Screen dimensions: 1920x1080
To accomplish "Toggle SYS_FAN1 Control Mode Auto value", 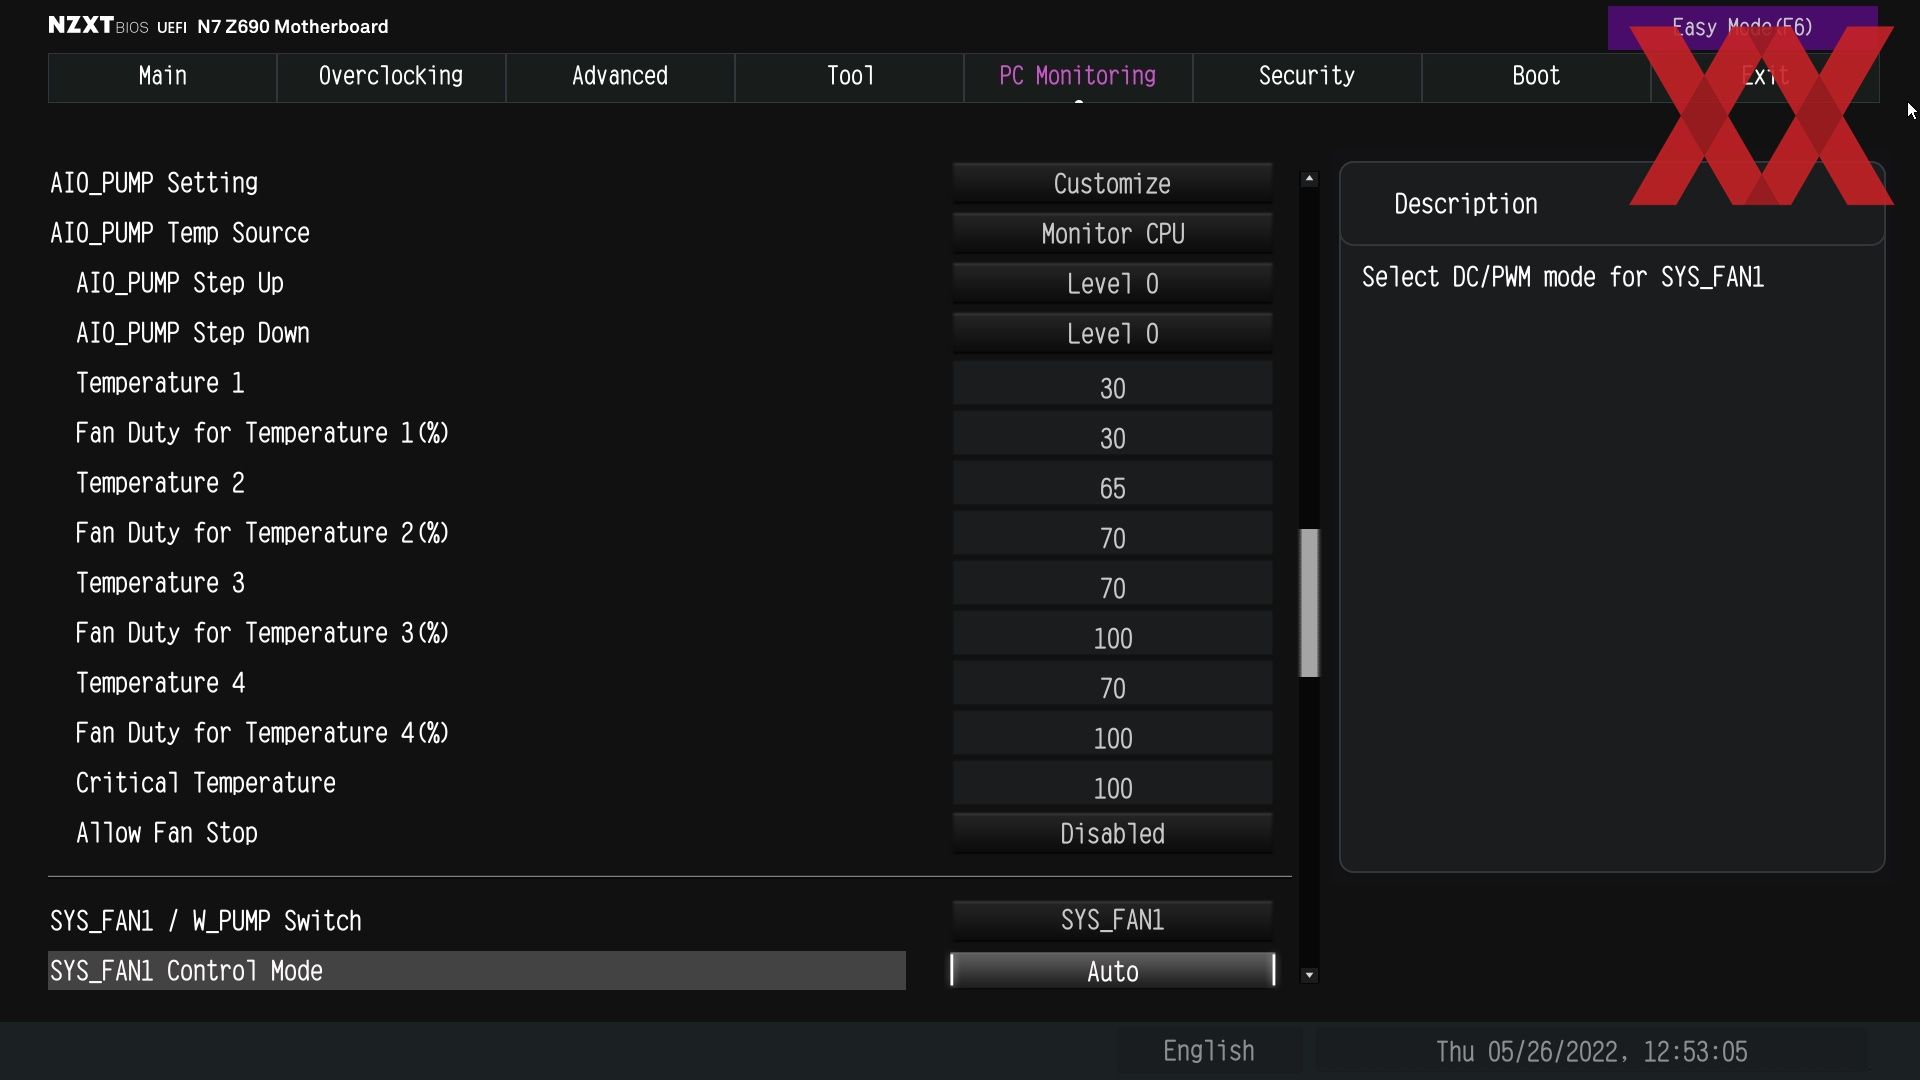I will click(1112, 971).
